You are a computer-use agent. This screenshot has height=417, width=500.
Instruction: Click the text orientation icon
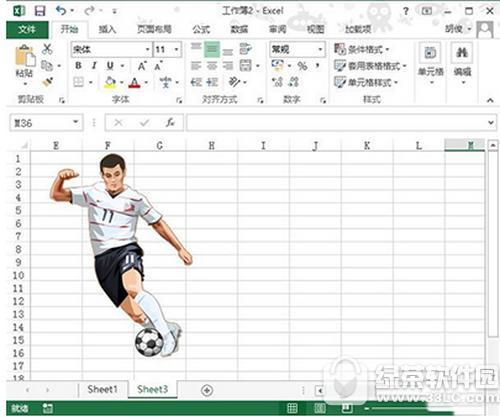click(x=234, y=82)
